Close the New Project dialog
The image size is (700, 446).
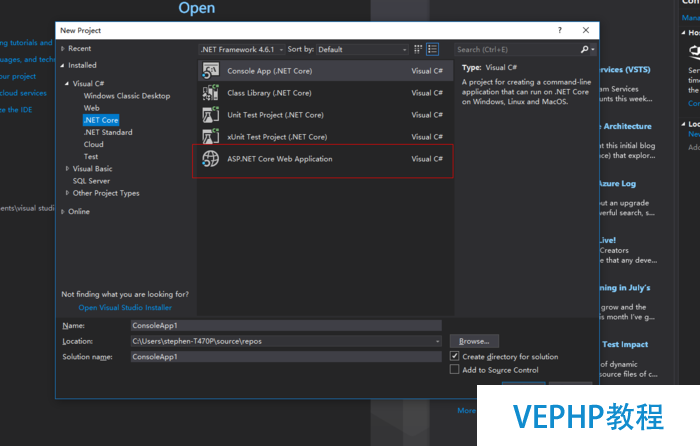(x=586, y=30)
